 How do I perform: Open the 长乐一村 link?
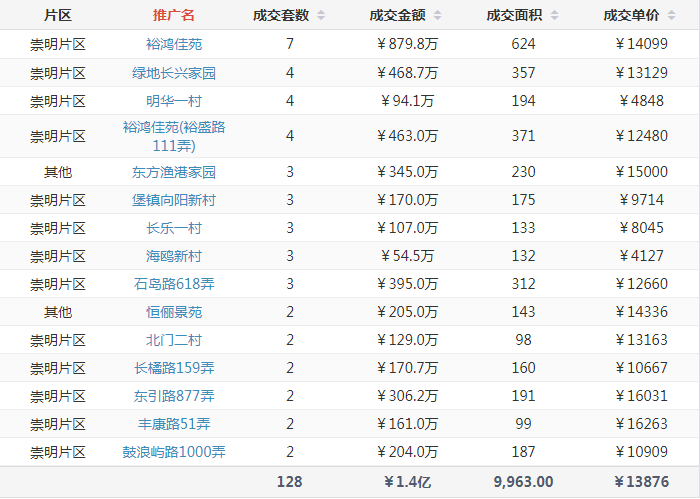tap(174, 228)
